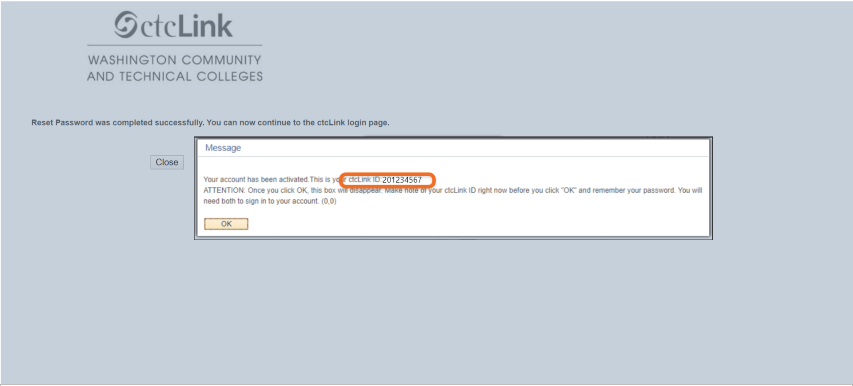This screenshot has height=386, width=853.
Task: Click the OK button in Message dialog
Action: pyautogui.click(x=226, y=224)
